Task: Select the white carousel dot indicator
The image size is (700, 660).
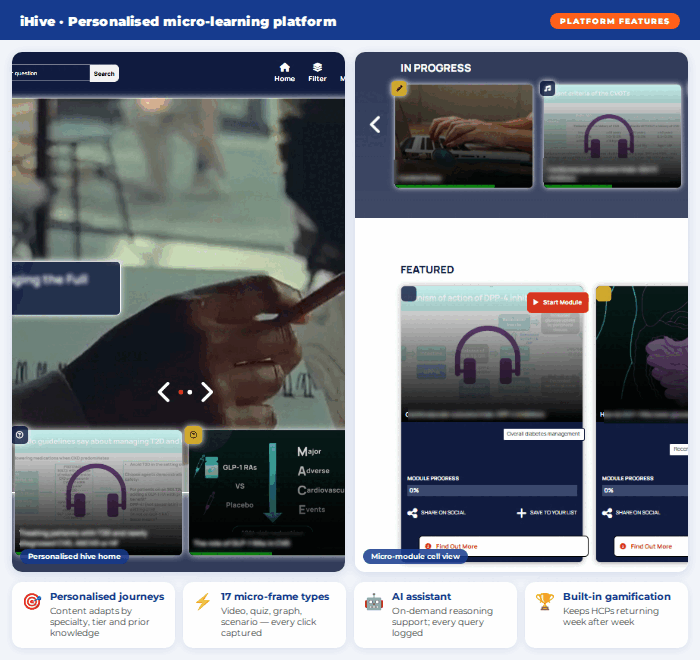Action: [190, 392]
